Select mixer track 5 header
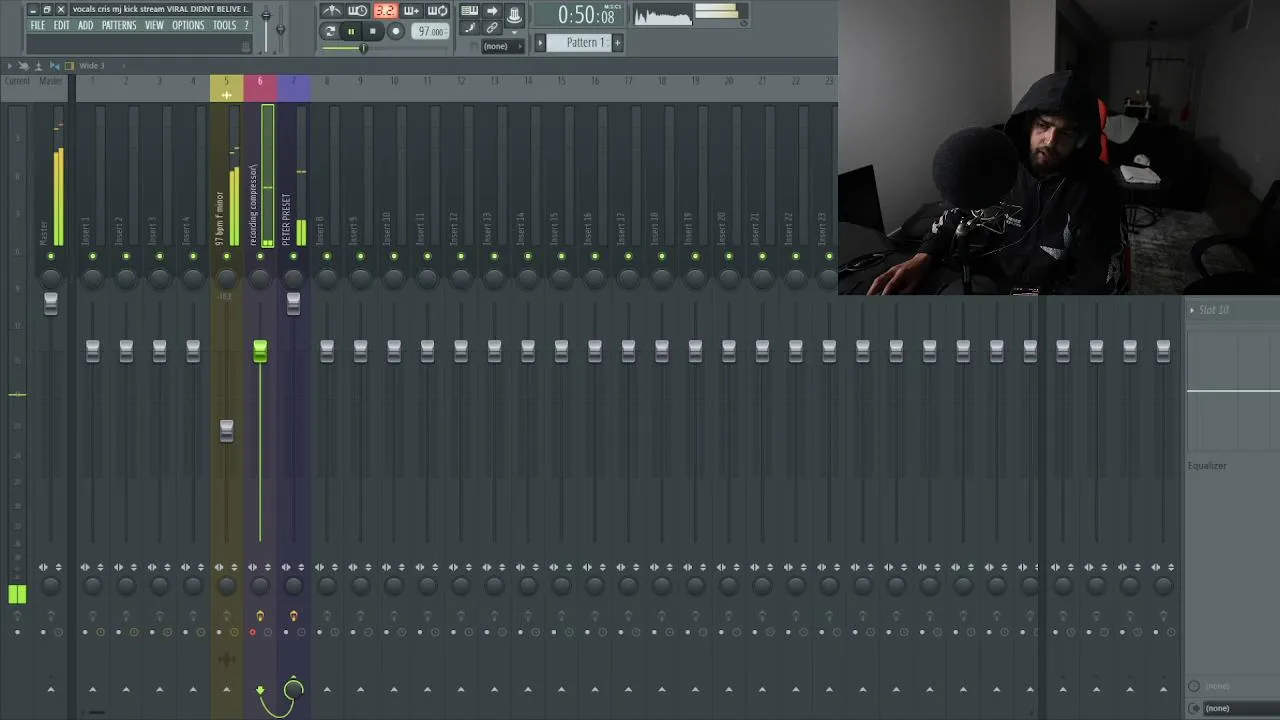This screenshot has height=720, width=1280. [x=226, y=88]
